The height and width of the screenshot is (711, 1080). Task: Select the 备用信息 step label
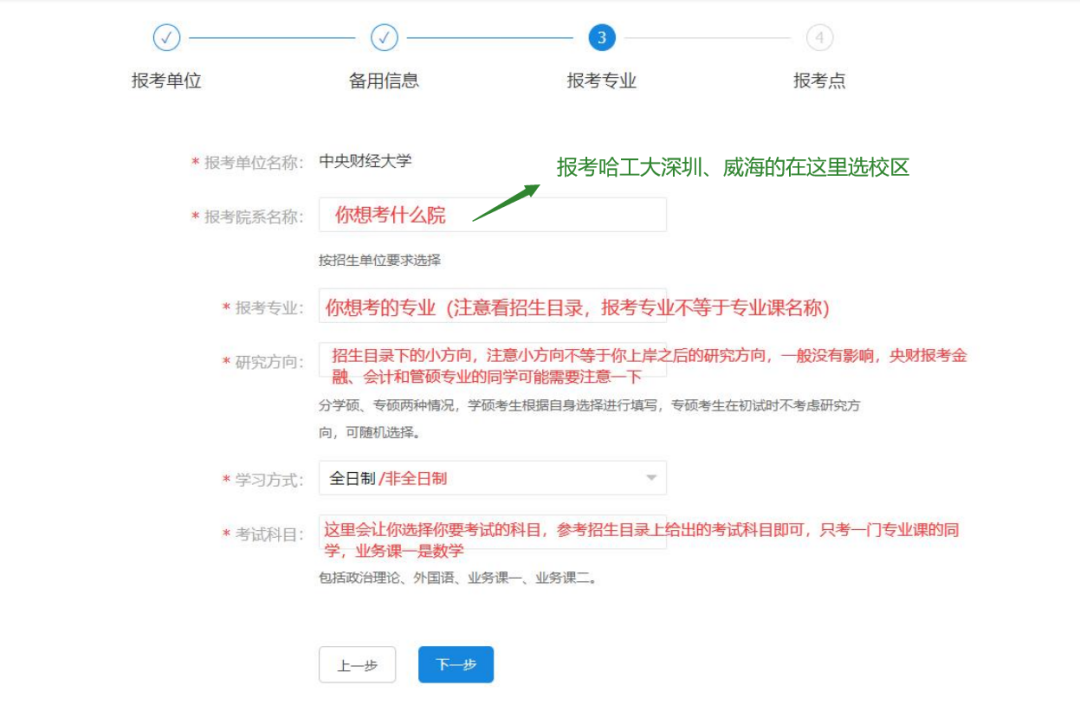(x=384, y=81)
